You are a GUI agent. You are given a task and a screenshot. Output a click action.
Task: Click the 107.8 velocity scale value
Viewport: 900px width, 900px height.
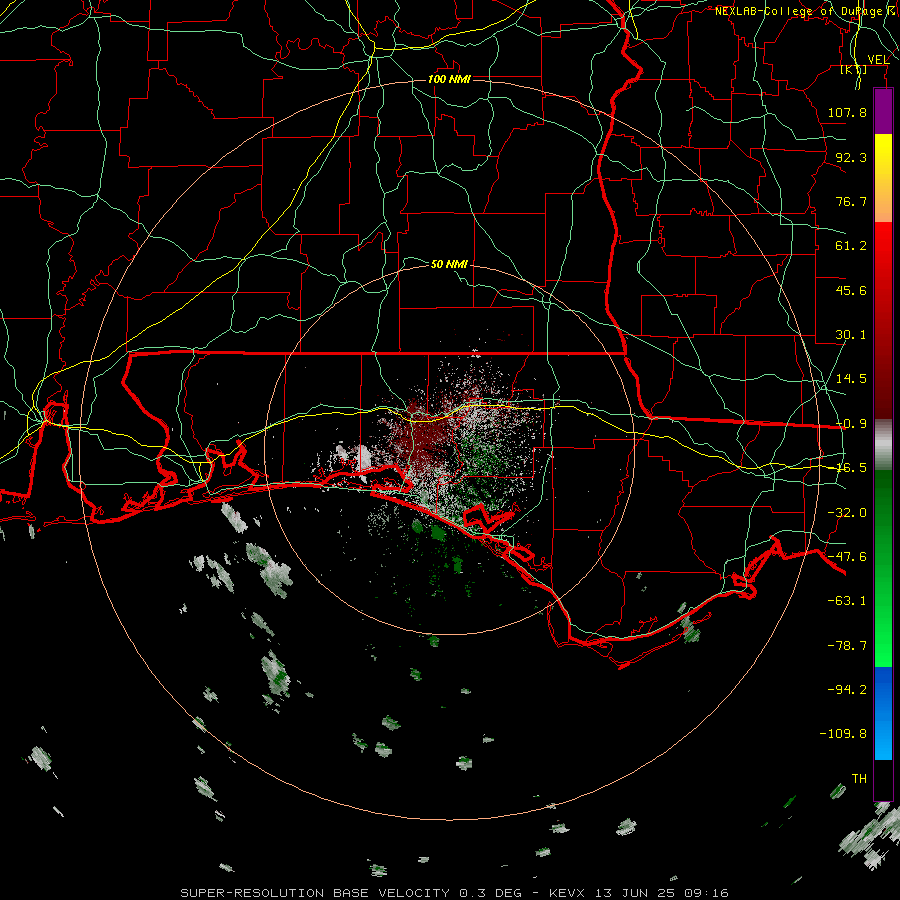coord(847,112)
